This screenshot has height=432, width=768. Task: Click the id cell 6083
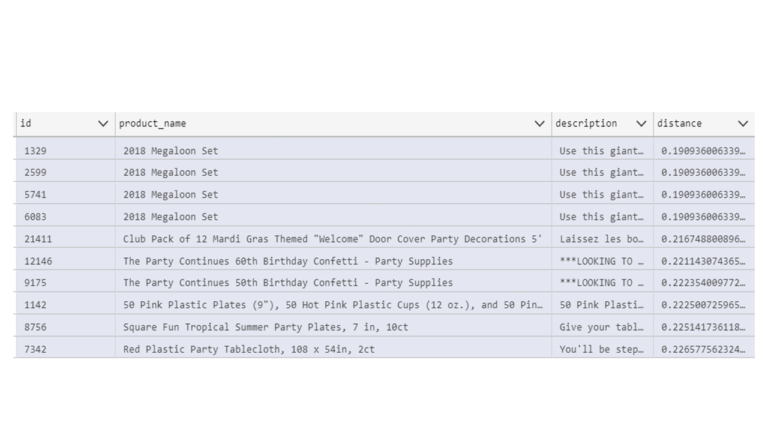36,217
